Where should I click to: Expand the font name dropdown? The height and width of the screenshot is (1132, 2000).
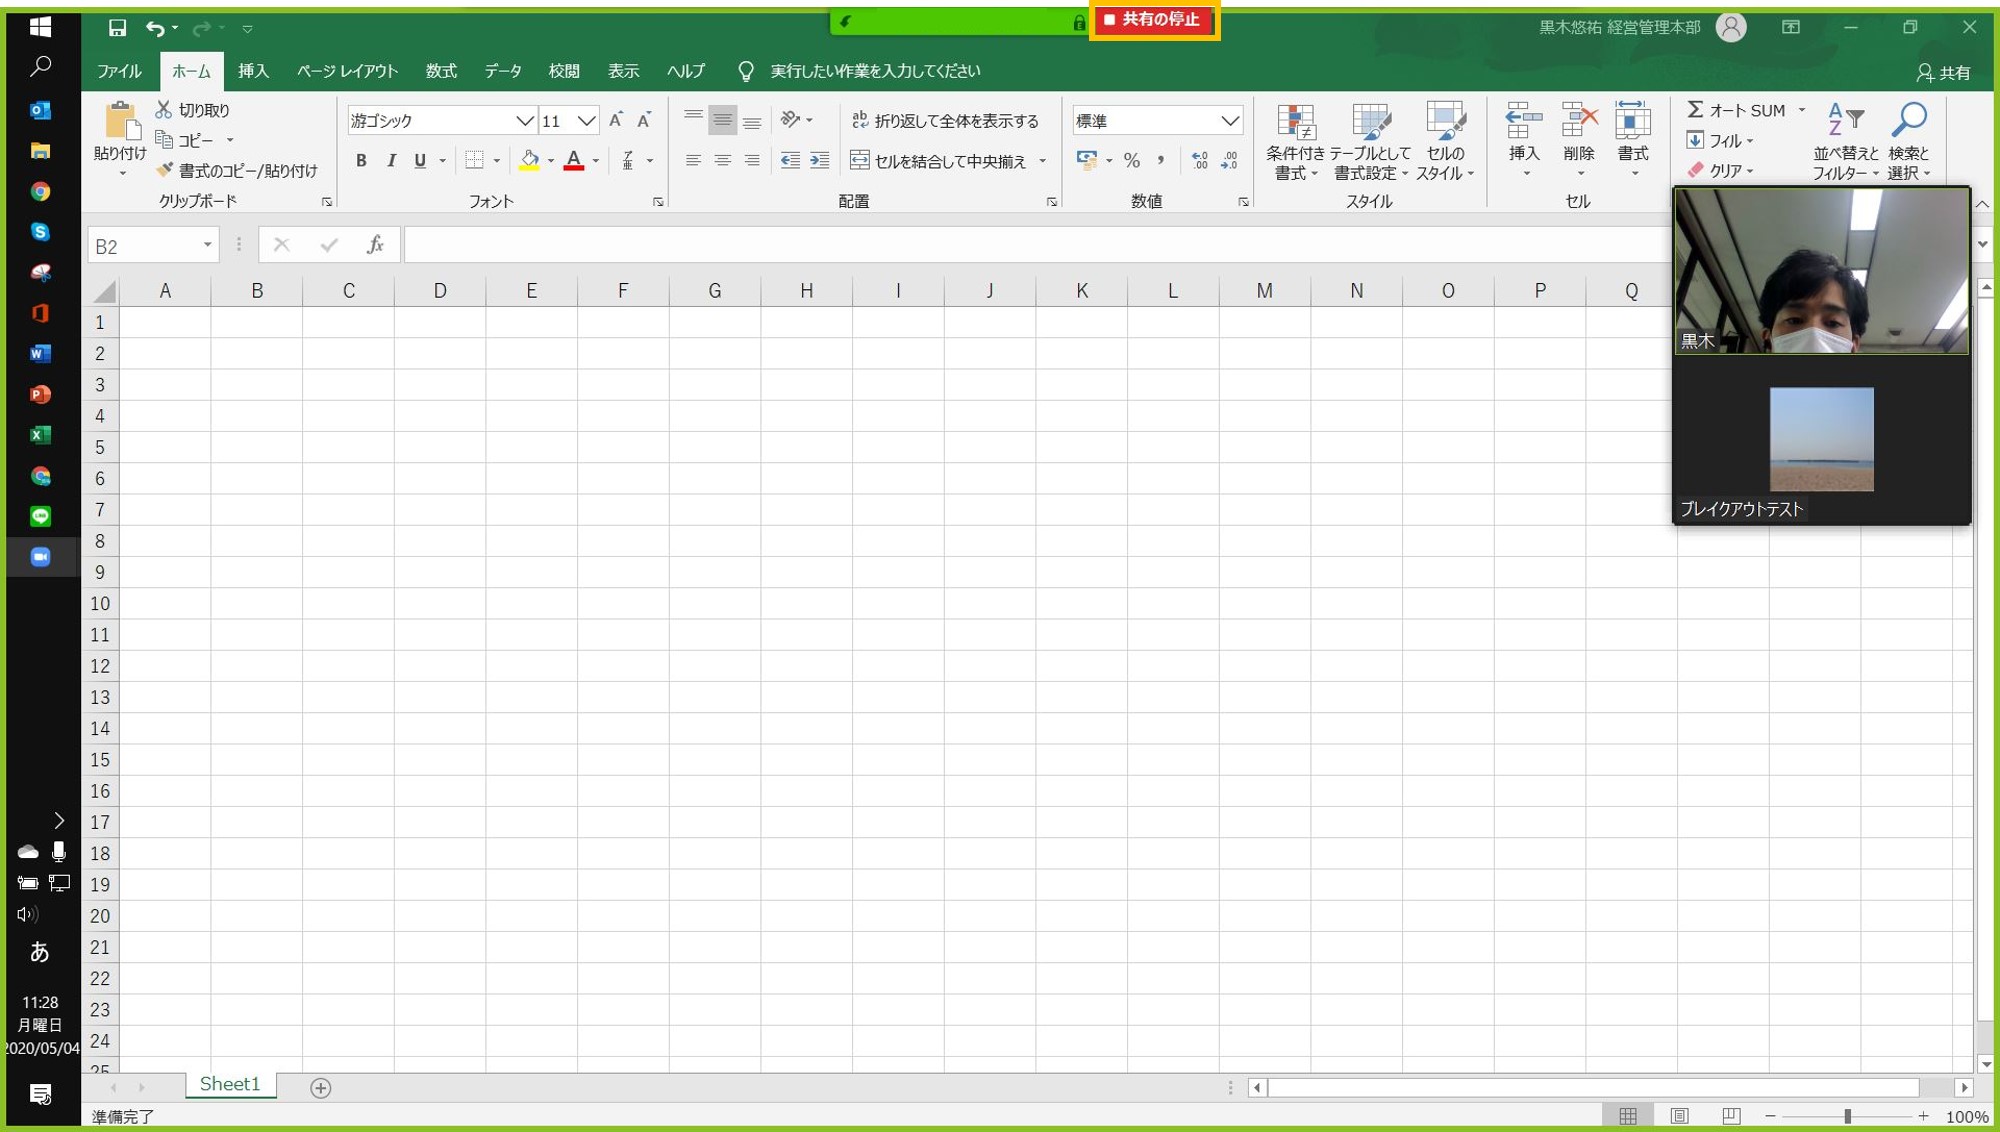click(524, 120)
